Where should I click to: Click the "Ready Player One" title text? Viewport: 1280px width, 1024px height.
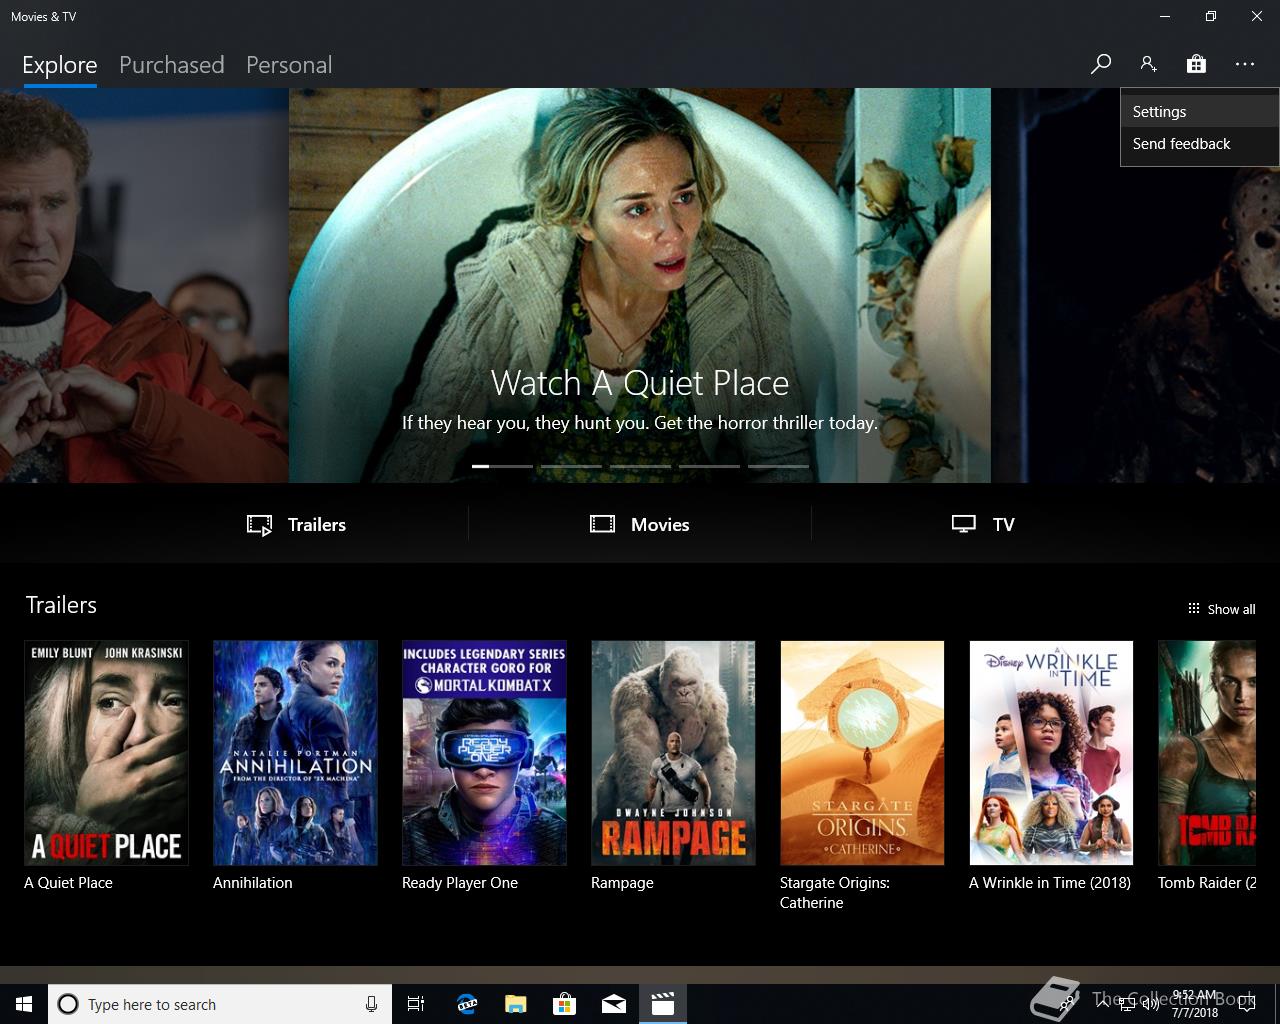point(460,883)
